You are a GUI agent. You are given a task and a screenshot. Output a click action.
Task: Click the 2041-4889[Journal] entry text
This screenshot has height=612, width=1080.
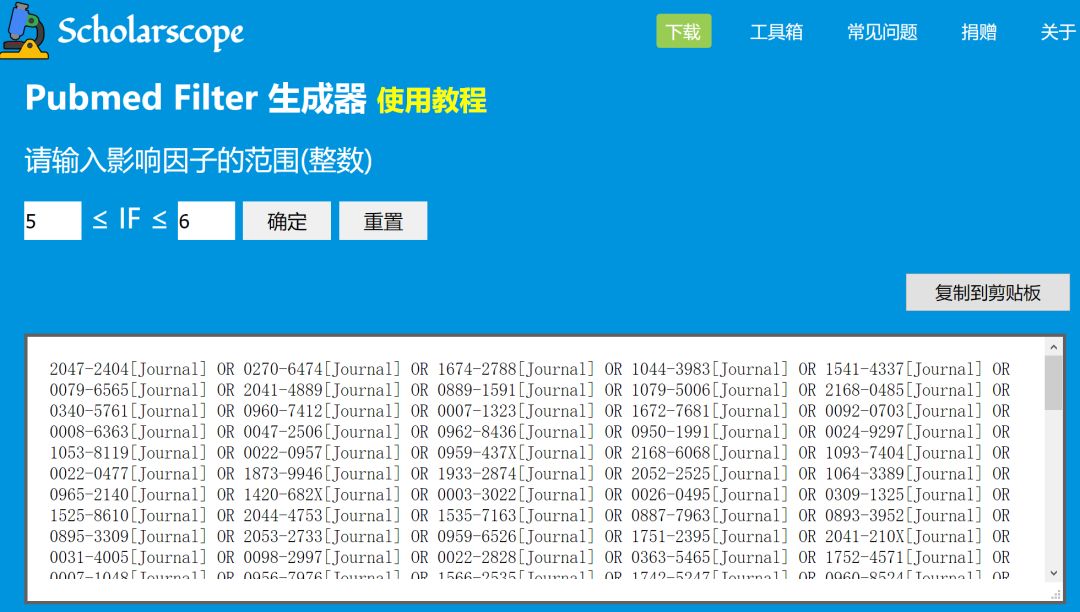point(322,390)
